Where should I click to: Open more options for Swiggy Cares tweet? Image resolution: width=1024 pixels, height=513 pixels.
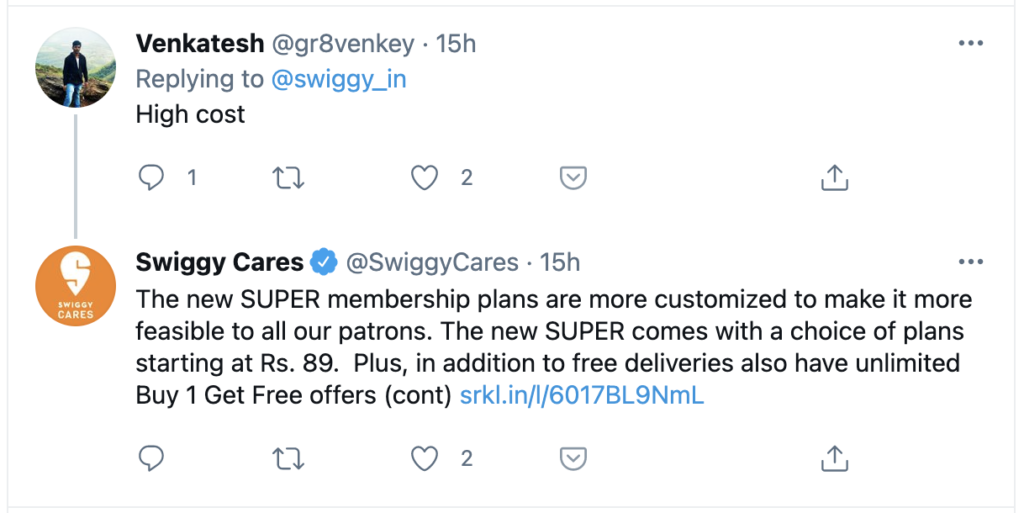[971, 262]
